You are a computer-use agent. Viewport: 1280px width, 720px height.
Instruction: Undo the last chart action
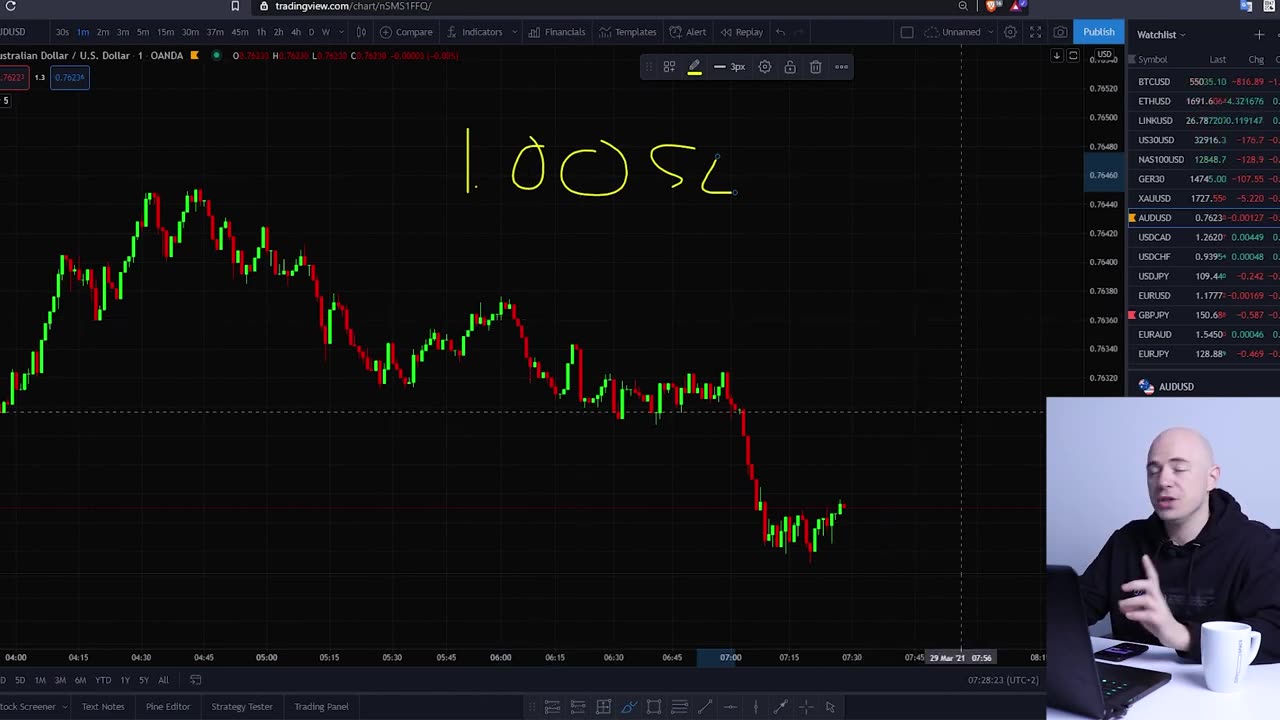coord(780,32)
